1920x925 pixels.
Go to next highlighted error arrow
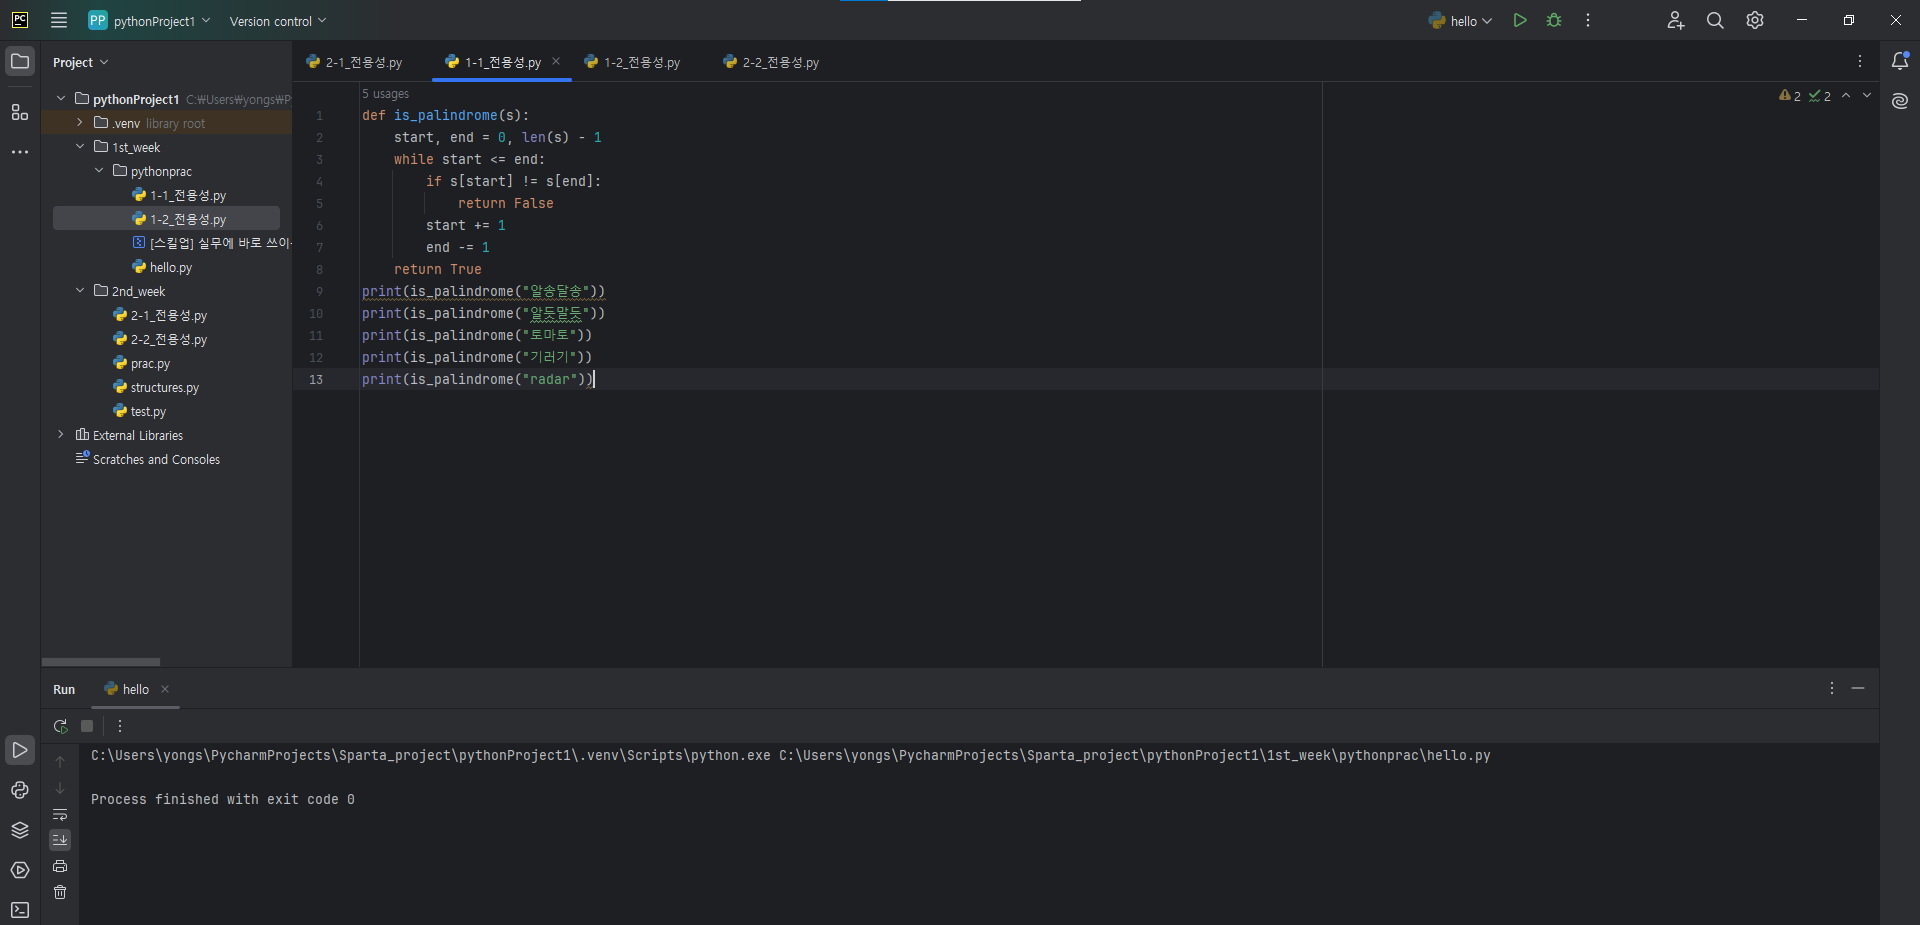coord(1867,95)
